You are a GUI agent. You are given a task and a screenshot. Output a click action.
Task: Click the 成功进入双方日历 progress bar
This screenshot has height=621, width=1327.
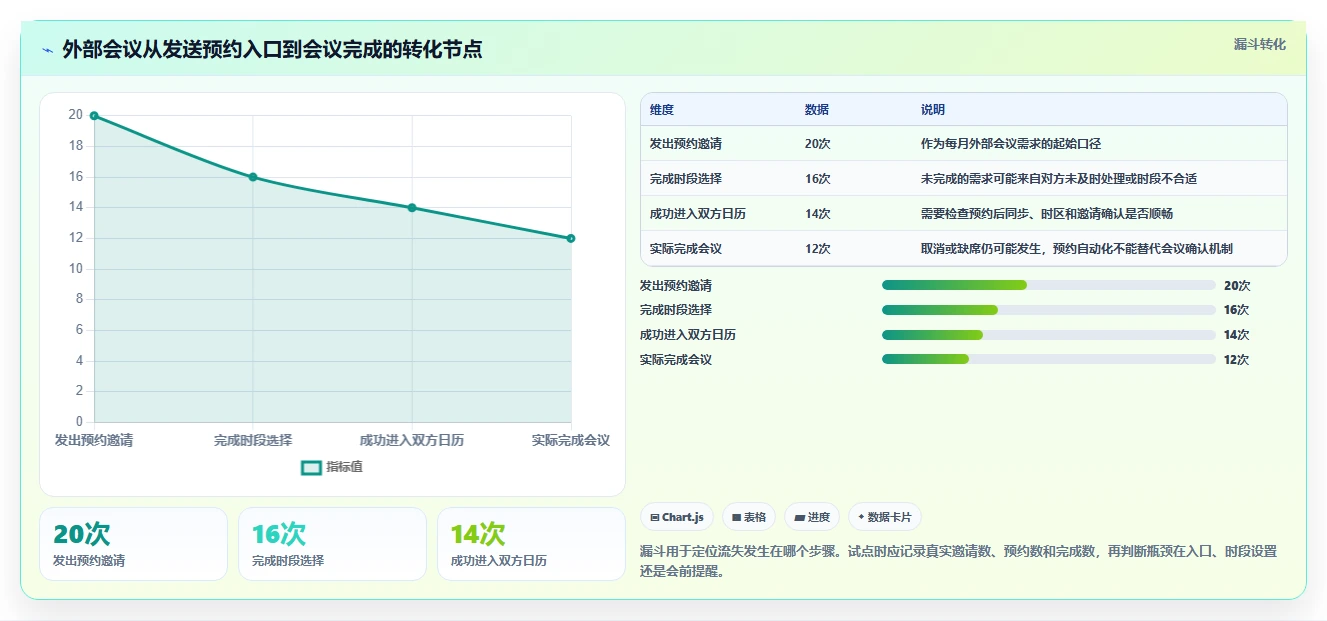(1049, 335)
